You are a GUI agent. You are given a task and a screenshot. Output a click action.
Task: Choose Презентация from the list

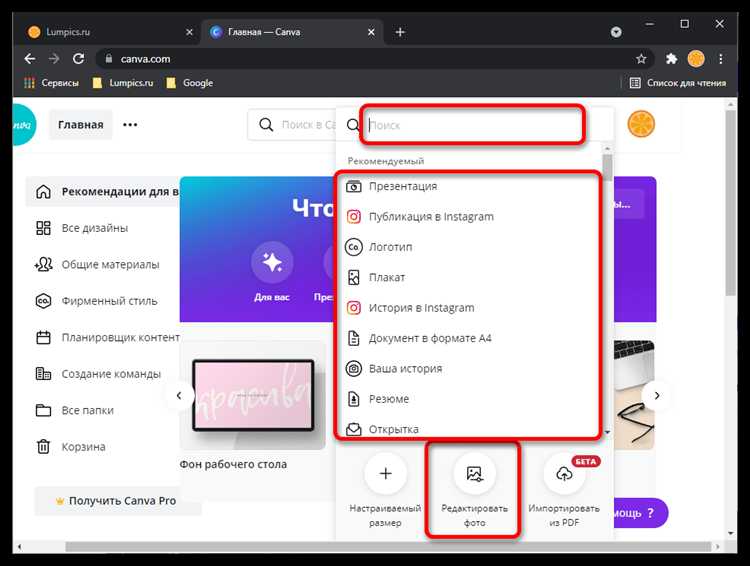pyautogui.click(x=469, y=186)
